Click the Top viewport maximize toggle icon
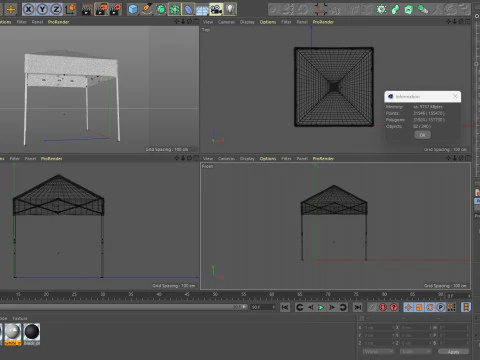Screen dimensions: 480x360 pos(468,22)
